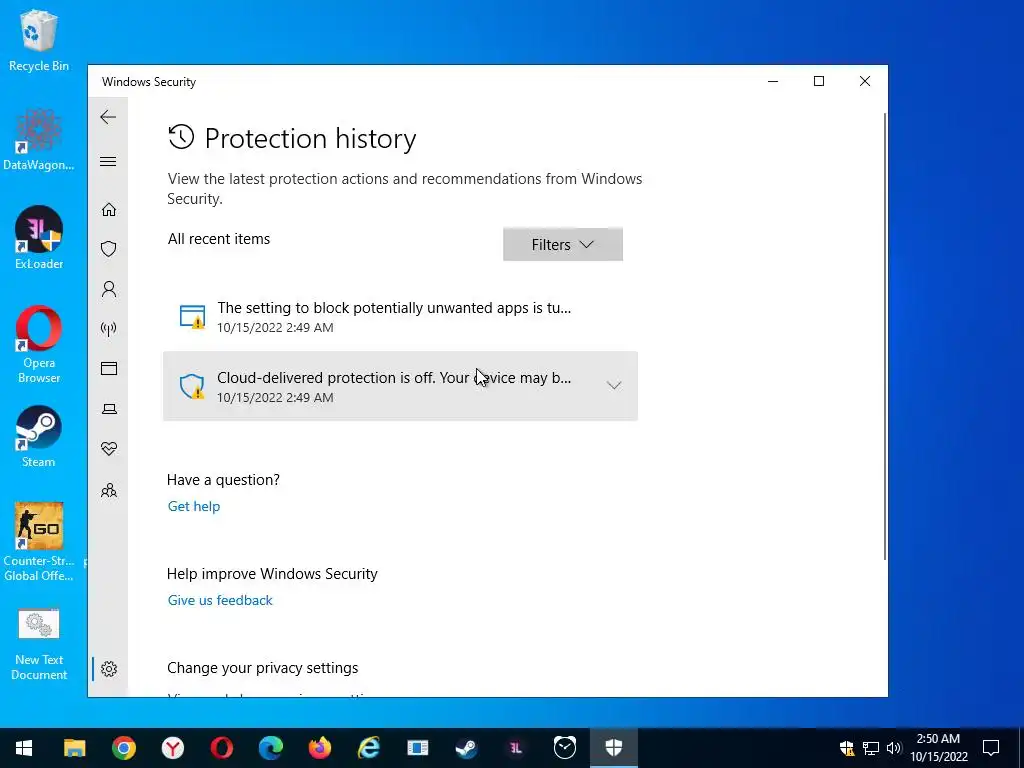
Task: Open Firewall & network protection icon
Action: tap(109, 328)
